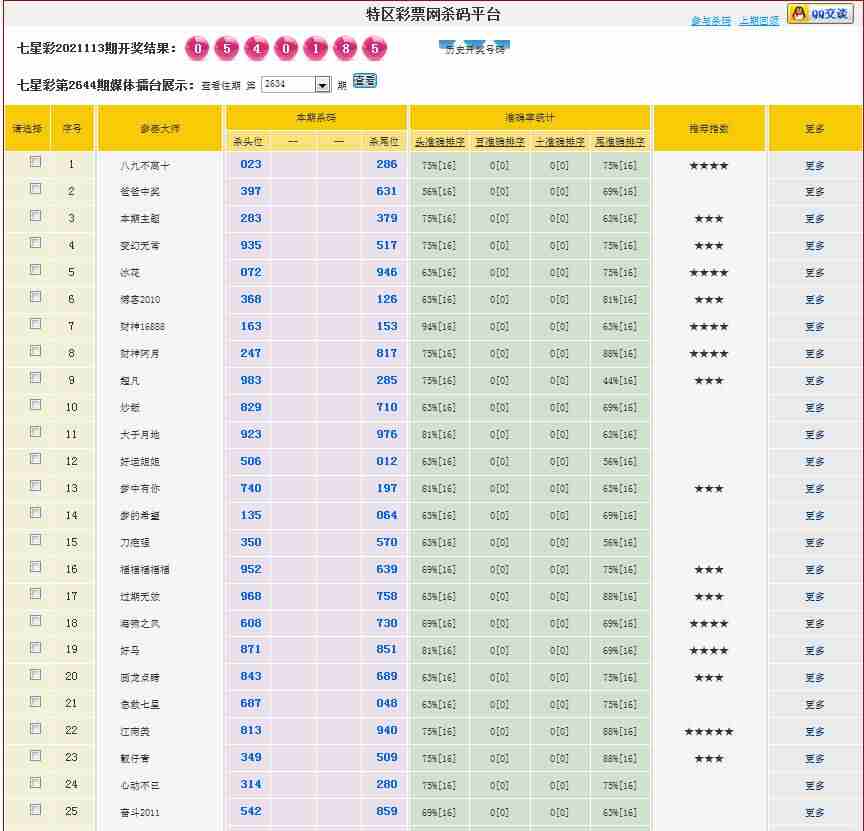Click the first pink lottery ball
Image resolution: width=864 pixels, height=831 pixels.
click(199, 49)
